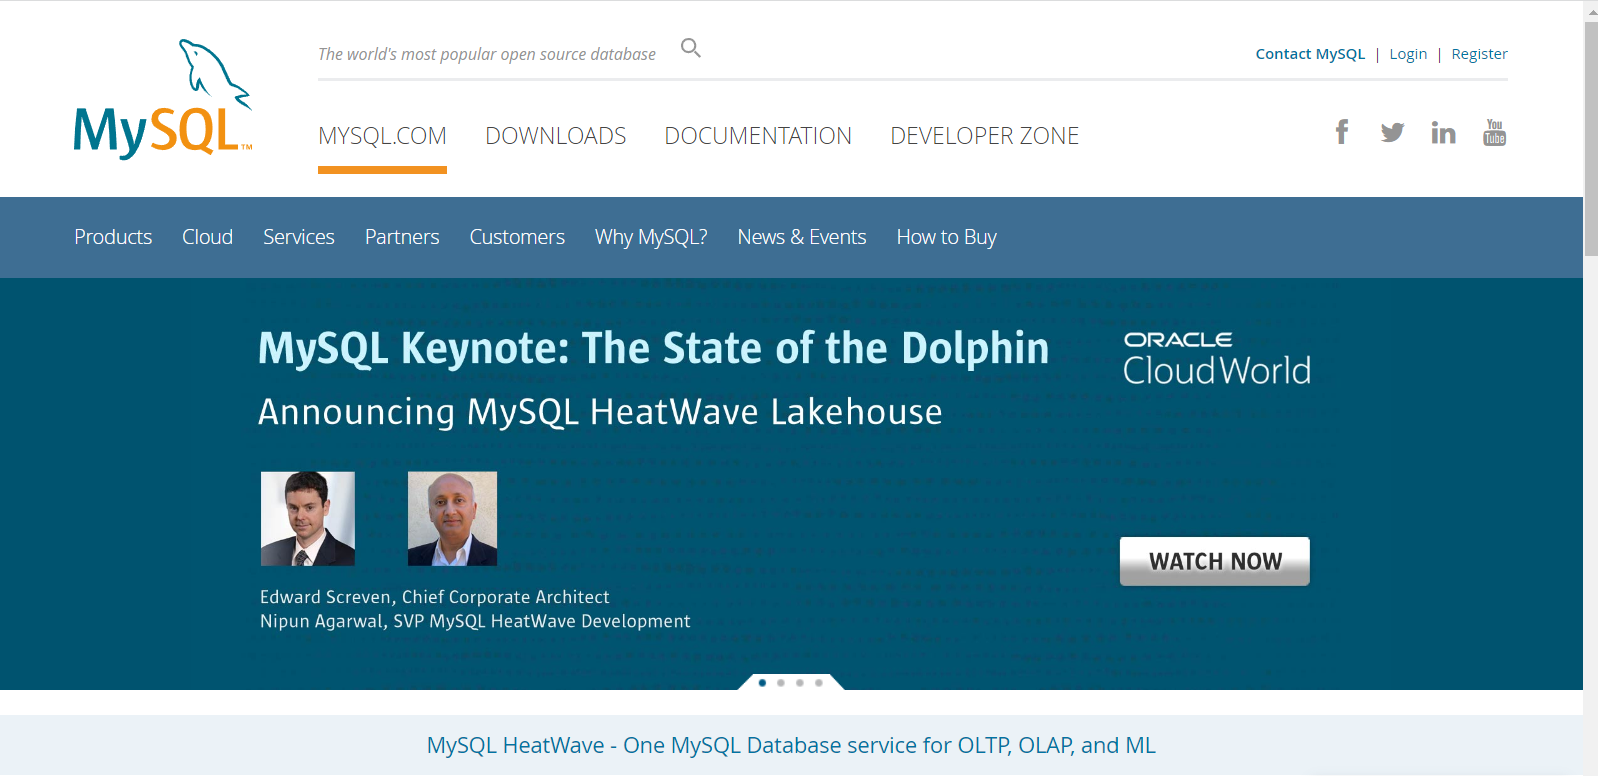Screen dimensions: 1598x776
Task: Select the first carousel slide dot
Action: (762, 683)
